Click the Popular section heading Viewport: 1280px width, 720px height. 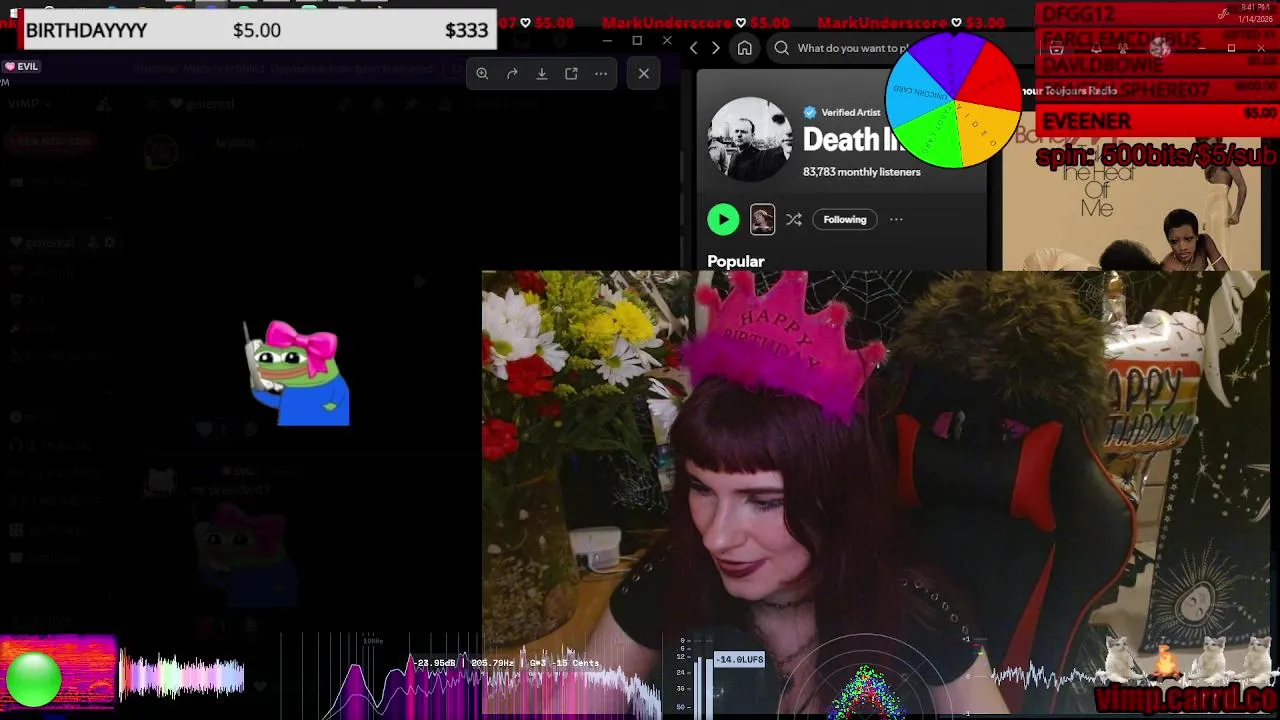click(x=736, y=261)
